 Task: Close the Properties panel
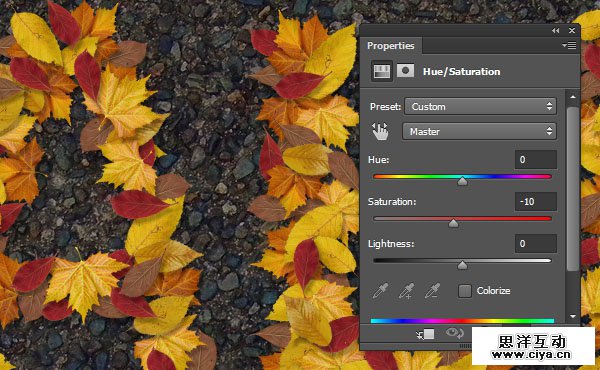[x=572, y=31]
